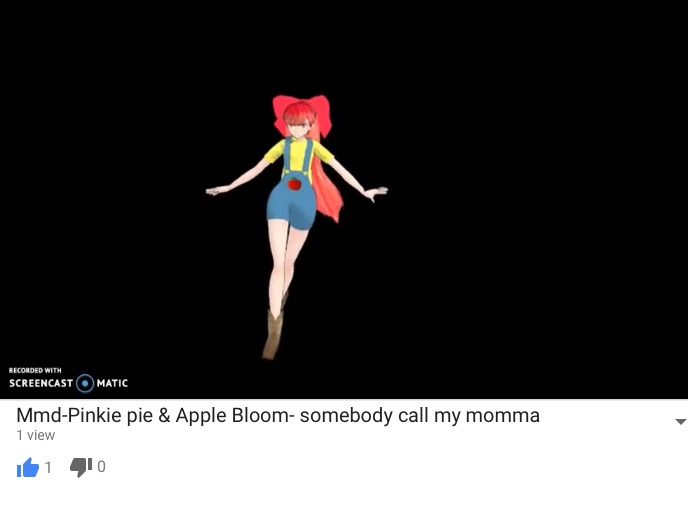
Task: Expand the video description arrow
Action: [680, 422]
